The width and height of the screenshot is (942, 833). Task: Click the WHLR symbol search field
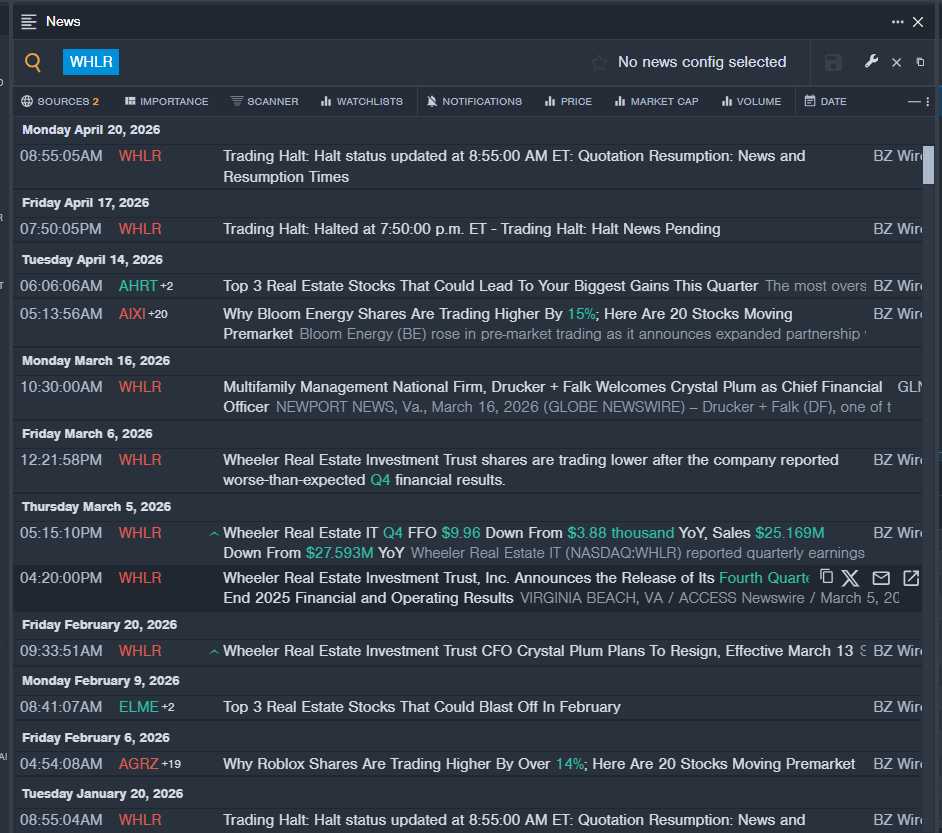pos(91,63)
